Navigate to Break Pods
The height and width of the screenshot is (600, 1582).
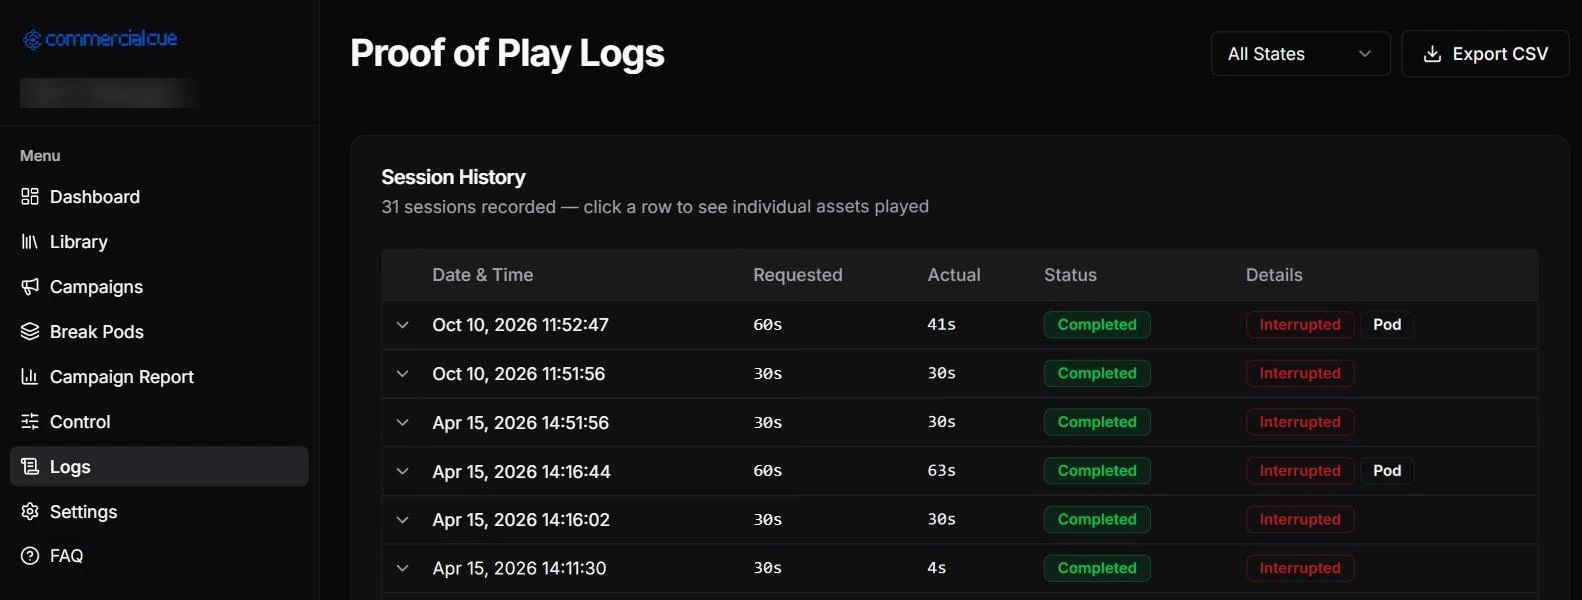tap(159, 332)
